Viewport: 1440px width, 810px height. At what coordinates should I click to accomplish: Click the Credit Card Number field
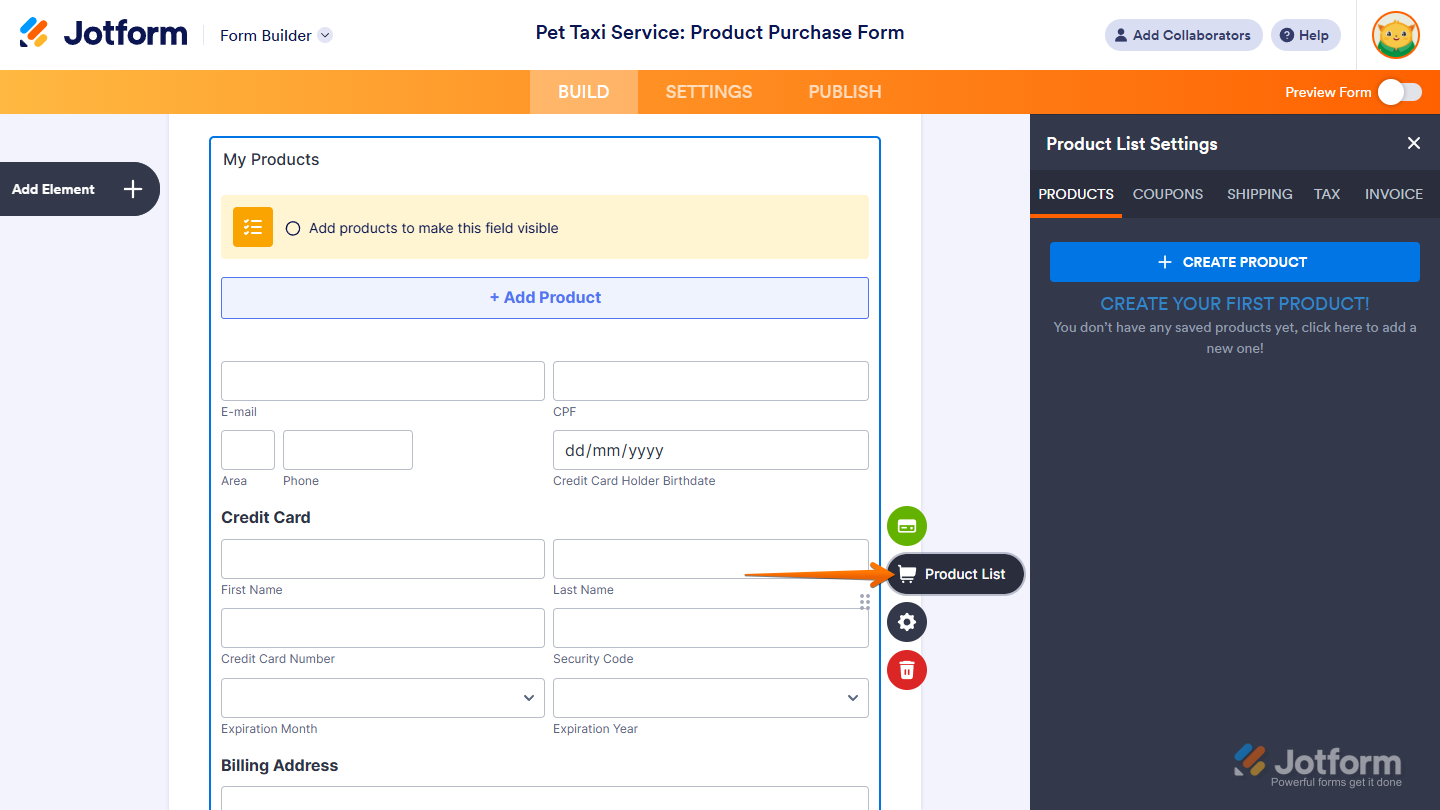point(383,628)
